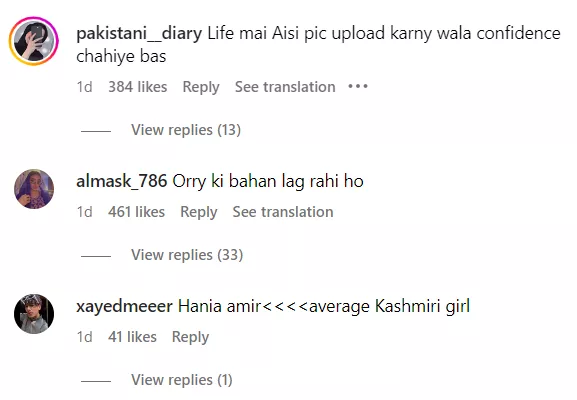This screenshot has width=577, height=400.
Task: See translation of pakistani__diary comment
Action: pyautogui.click(x=285, y=87)
